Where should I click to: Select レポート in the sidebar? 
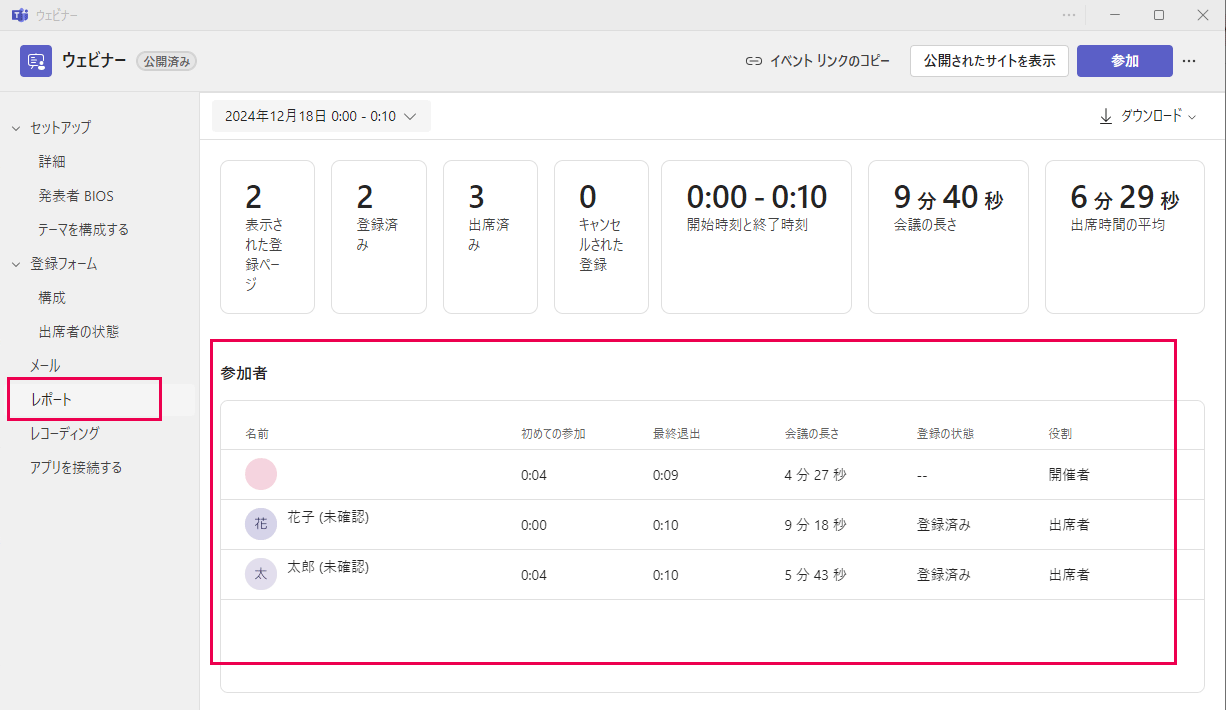(x=51, y=399)
